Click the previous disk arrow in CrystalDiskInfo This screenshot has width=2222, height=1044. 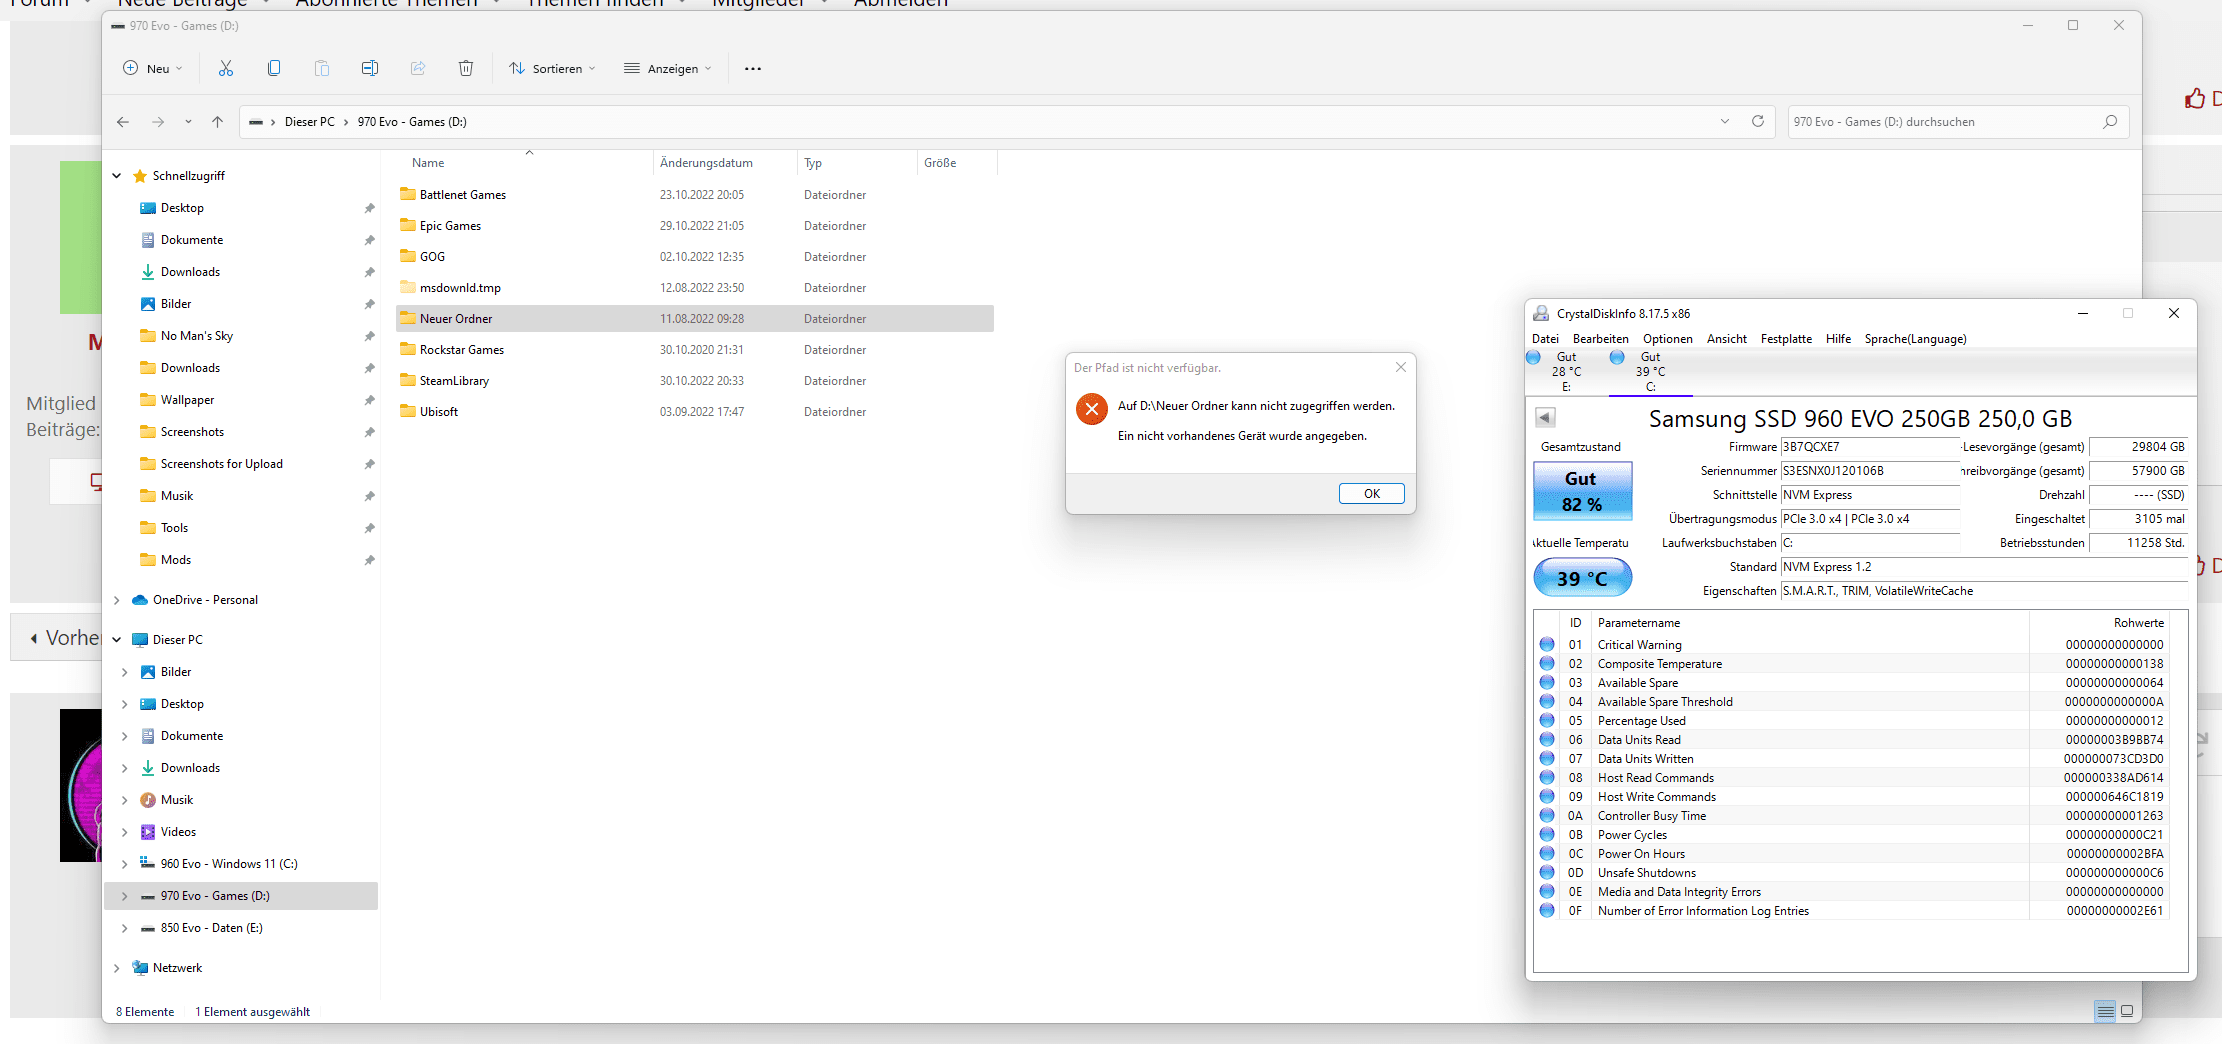(x=1545, y=417)
